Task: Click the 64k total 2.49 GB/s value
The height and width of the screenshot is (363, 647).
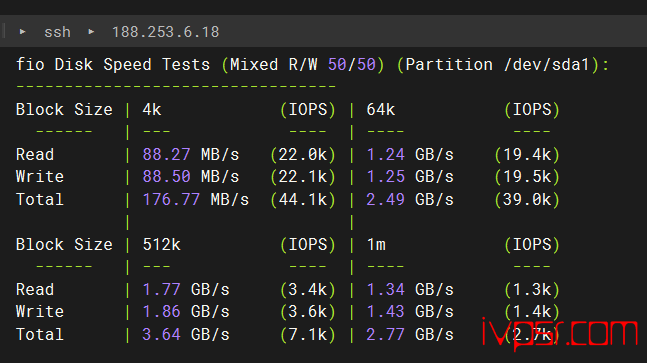Action: (410, 200)
